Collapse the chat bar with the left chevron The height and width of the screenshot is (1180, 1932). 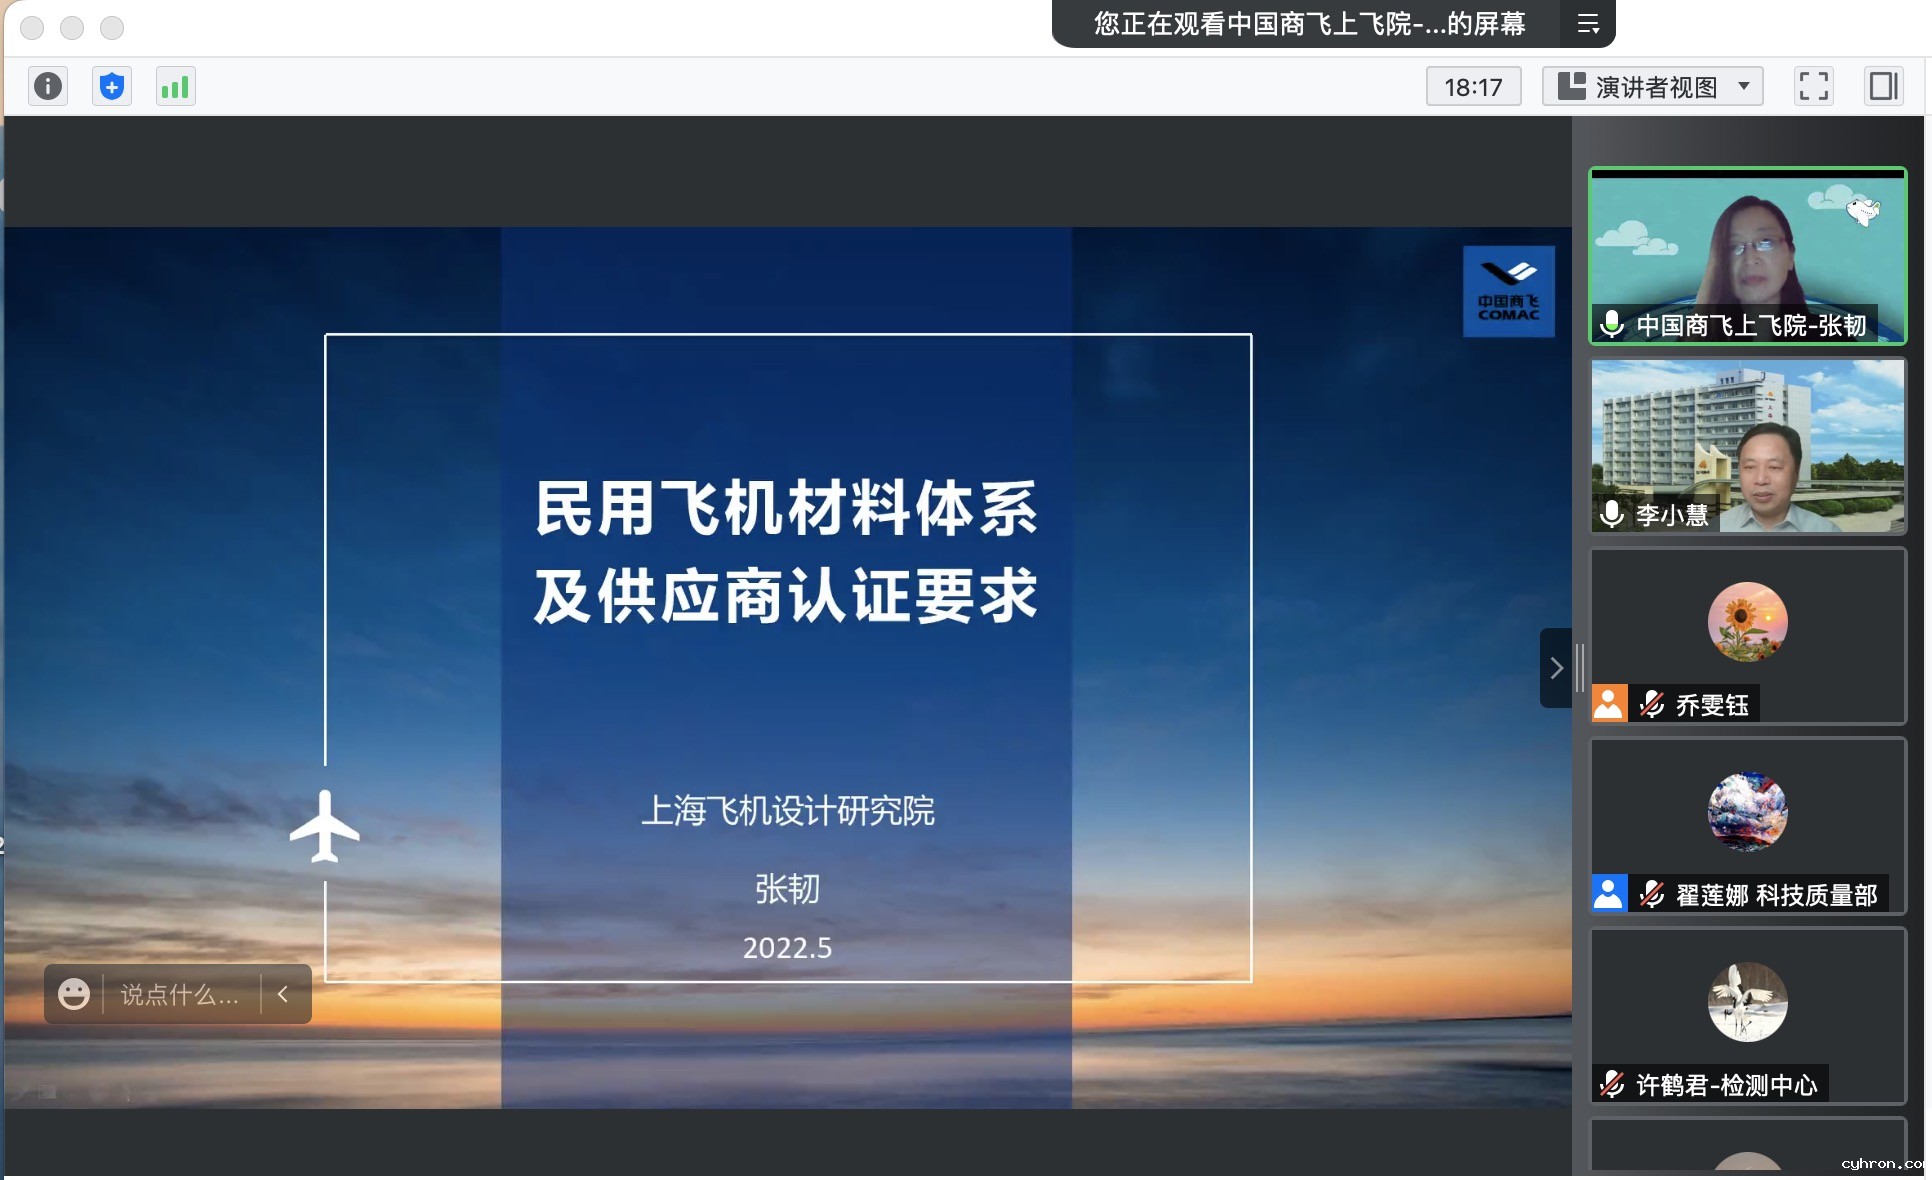pyautogui.click(x=283, y=993)
